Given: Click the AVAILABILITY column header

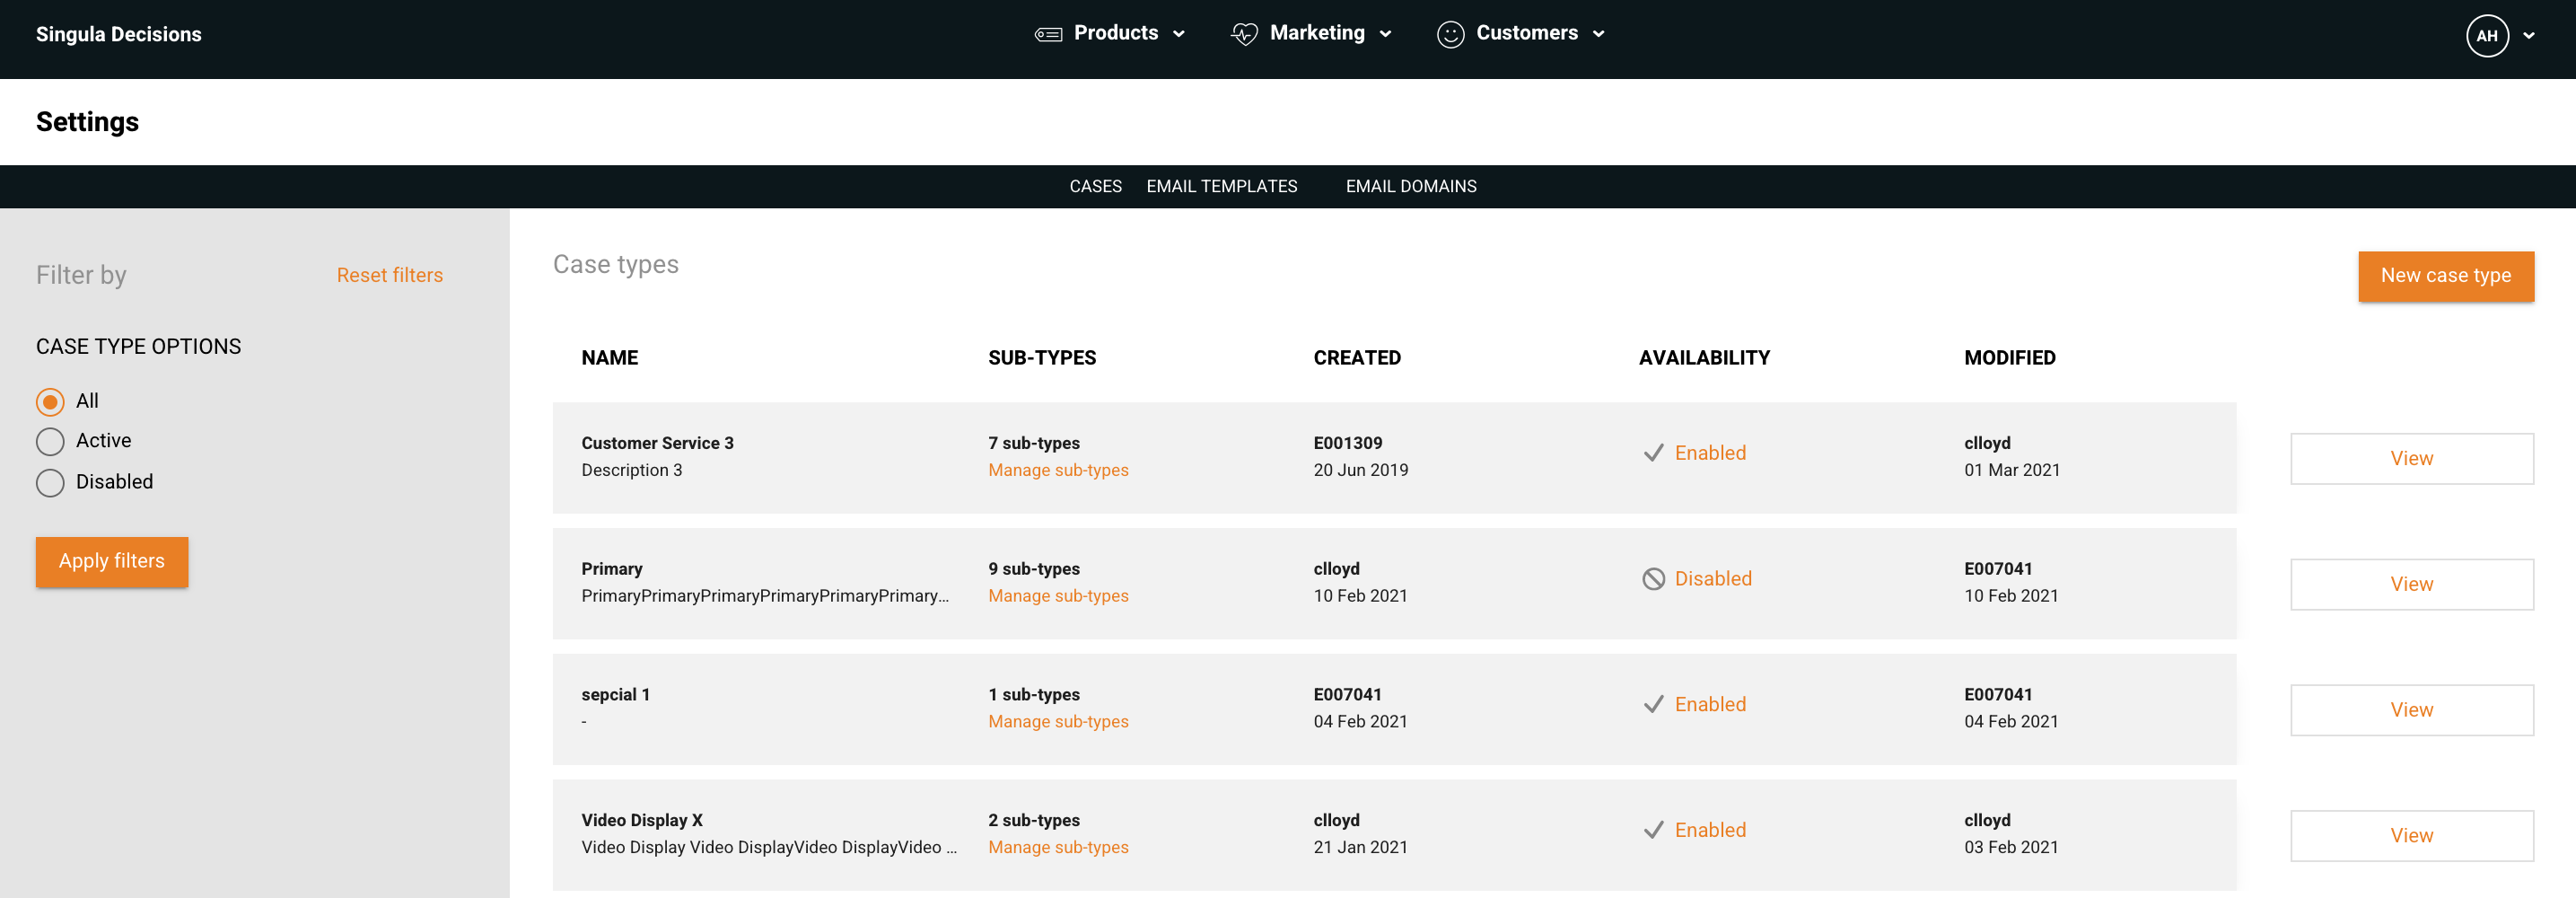Looking at the screenshot, I should [1704, 358].
